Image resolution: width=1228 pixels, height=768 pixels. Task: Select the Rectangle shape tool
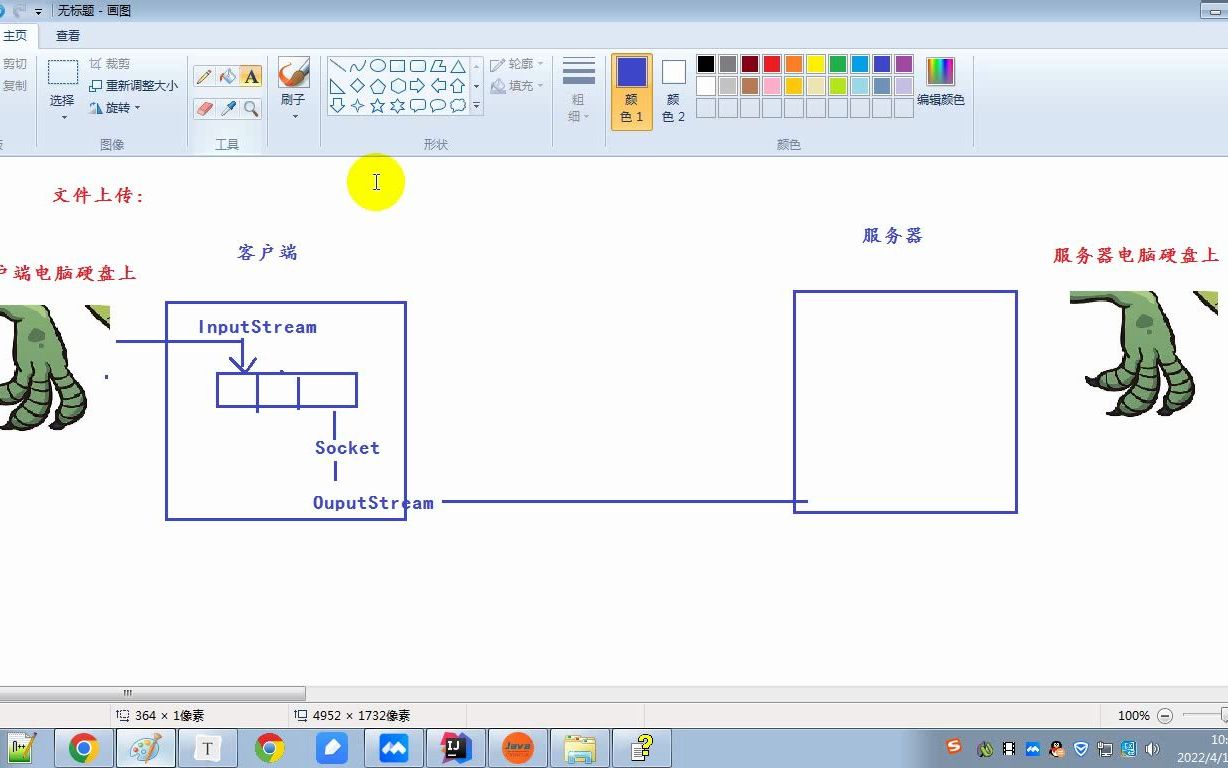[397, 65]
